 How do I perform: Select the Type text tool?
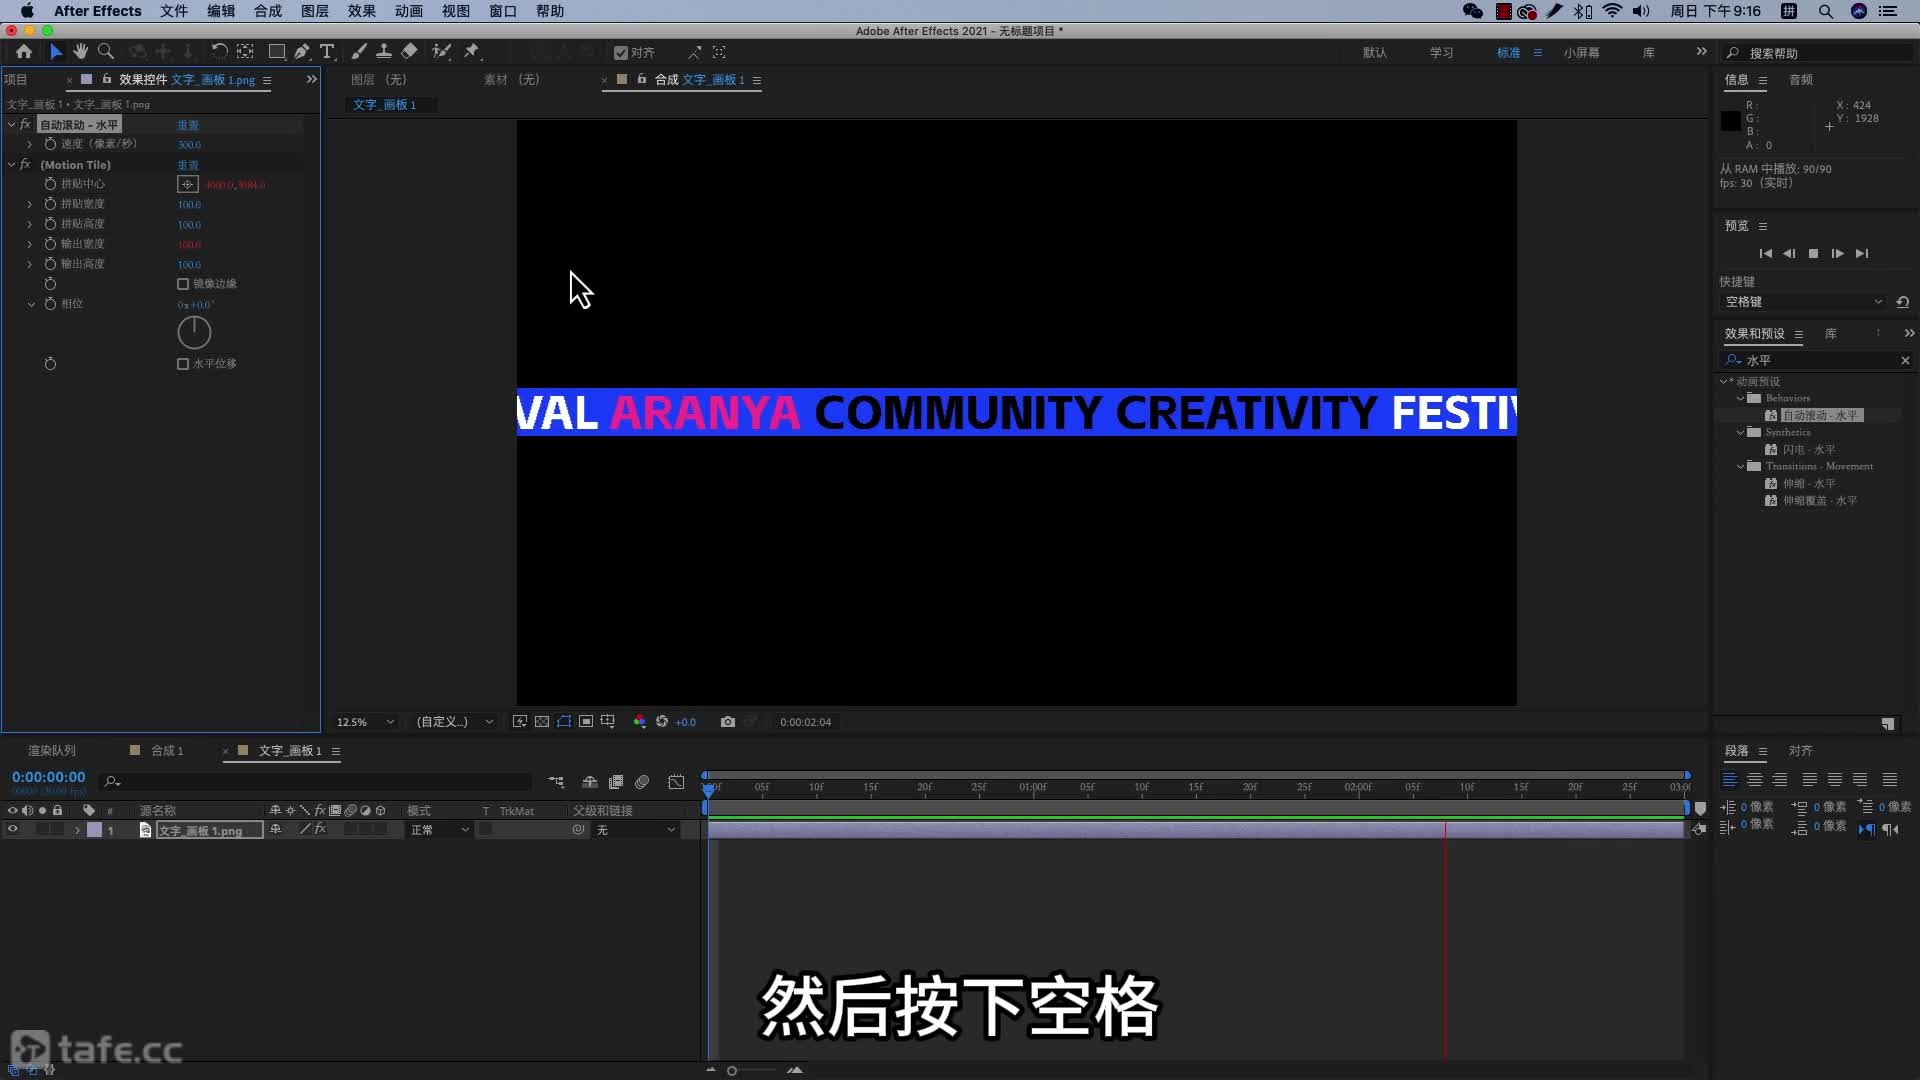(327, 52)
